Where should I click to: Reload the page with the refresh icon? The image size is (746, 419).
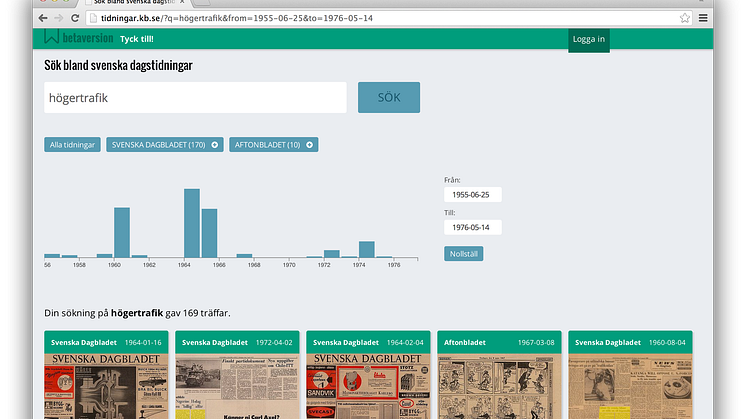[x=75, y=18]
